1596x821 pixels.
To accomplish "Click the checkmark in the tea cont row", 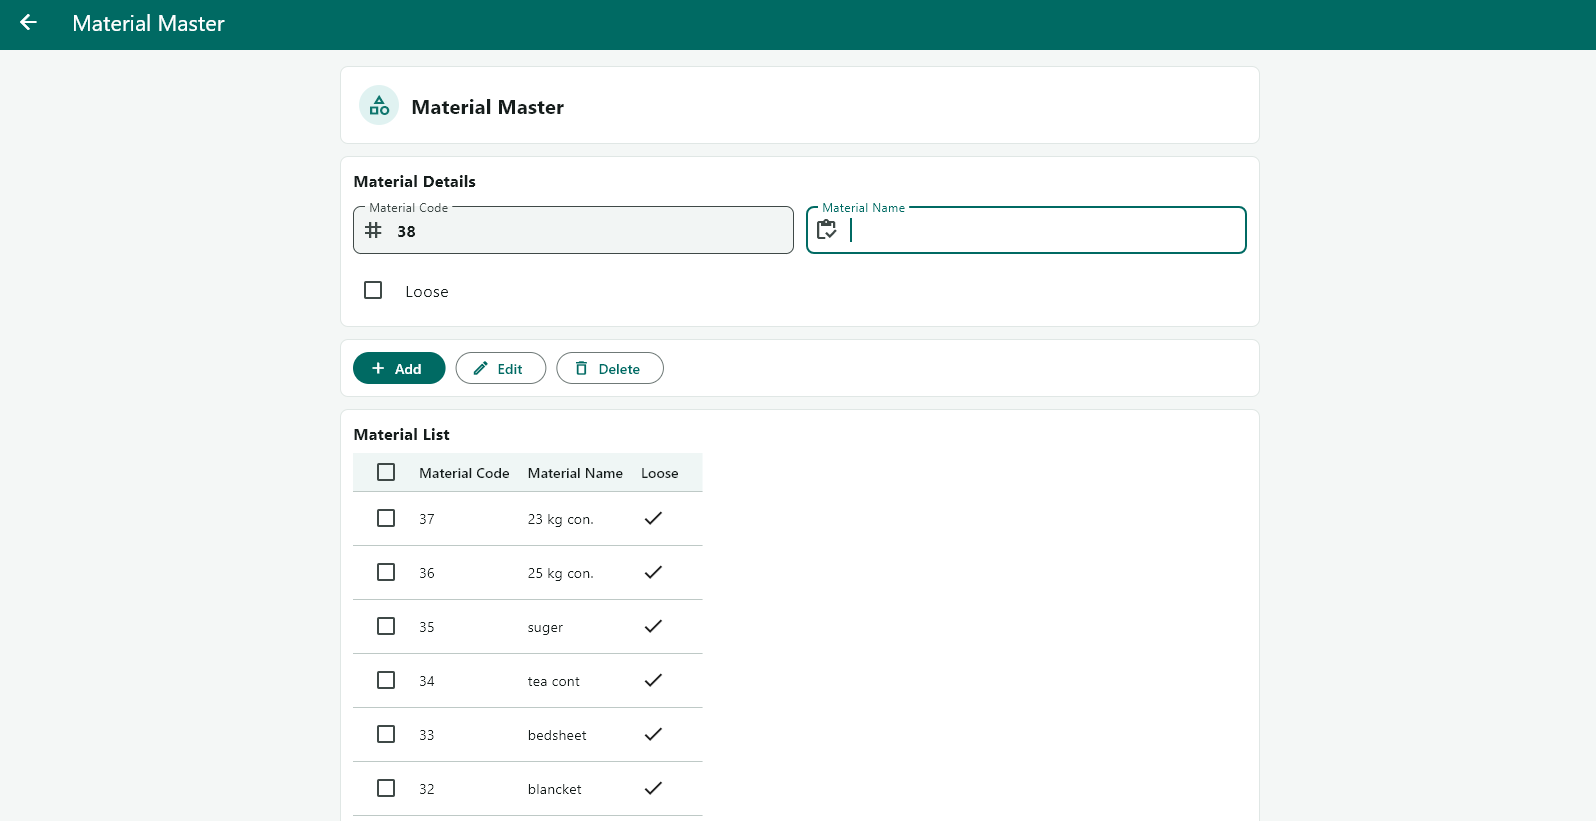I will pyautogui.click(x=653, y=680).
